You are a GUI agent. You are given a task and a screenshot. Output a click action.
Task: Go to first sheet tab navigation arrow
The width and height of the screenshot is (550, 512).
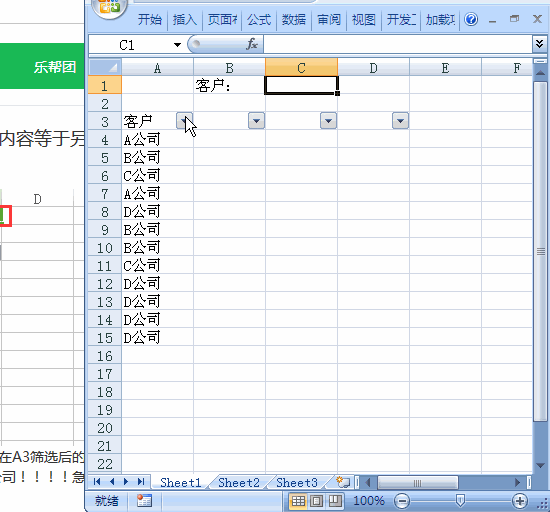click(x=97, y=481)
